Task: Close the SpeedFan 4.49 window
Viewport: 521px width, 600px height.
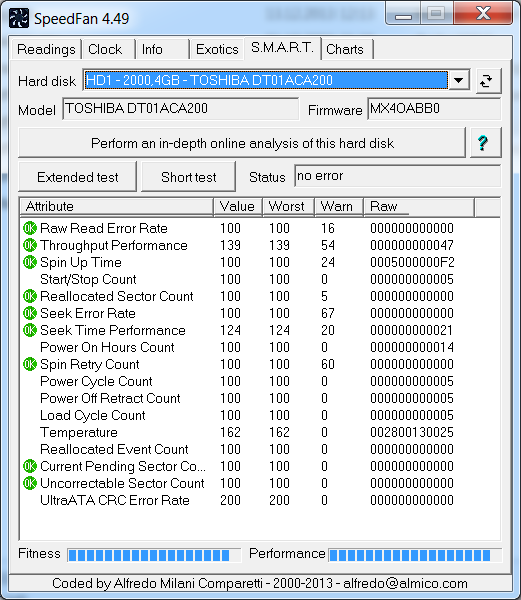Action: click(483, 14)
